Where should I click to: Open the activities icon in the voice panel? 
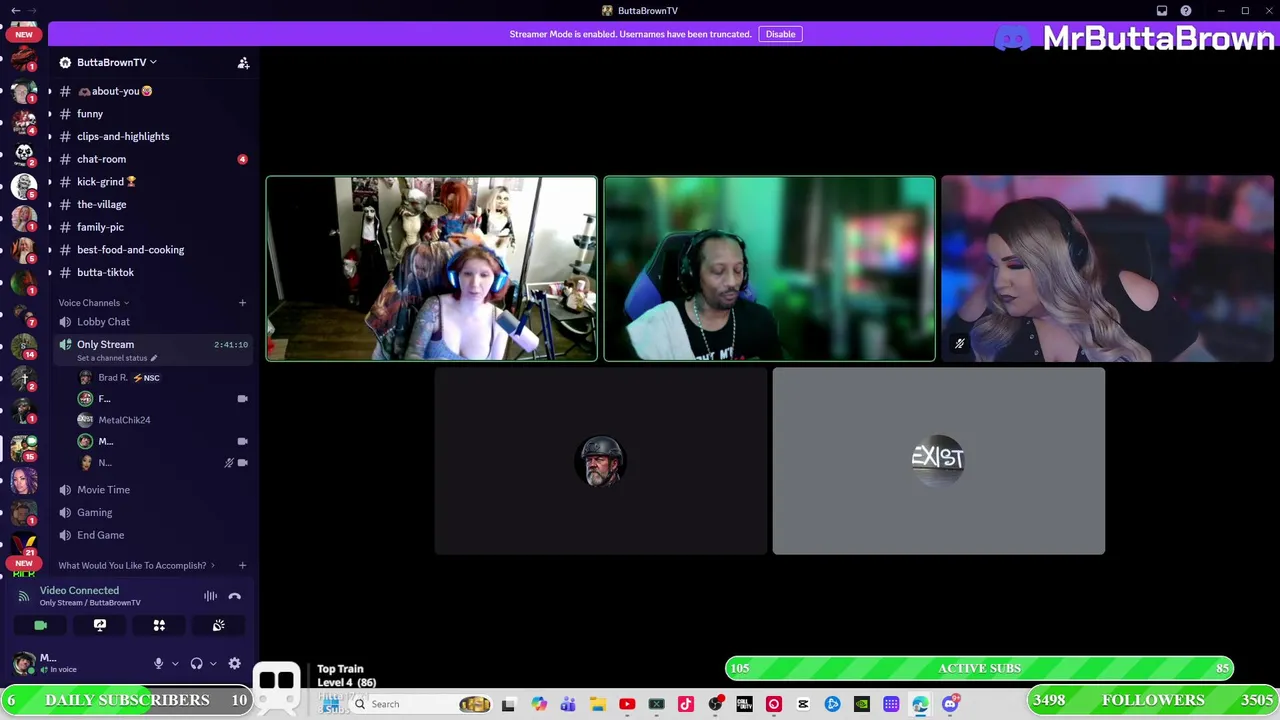(x=159, y=626)
